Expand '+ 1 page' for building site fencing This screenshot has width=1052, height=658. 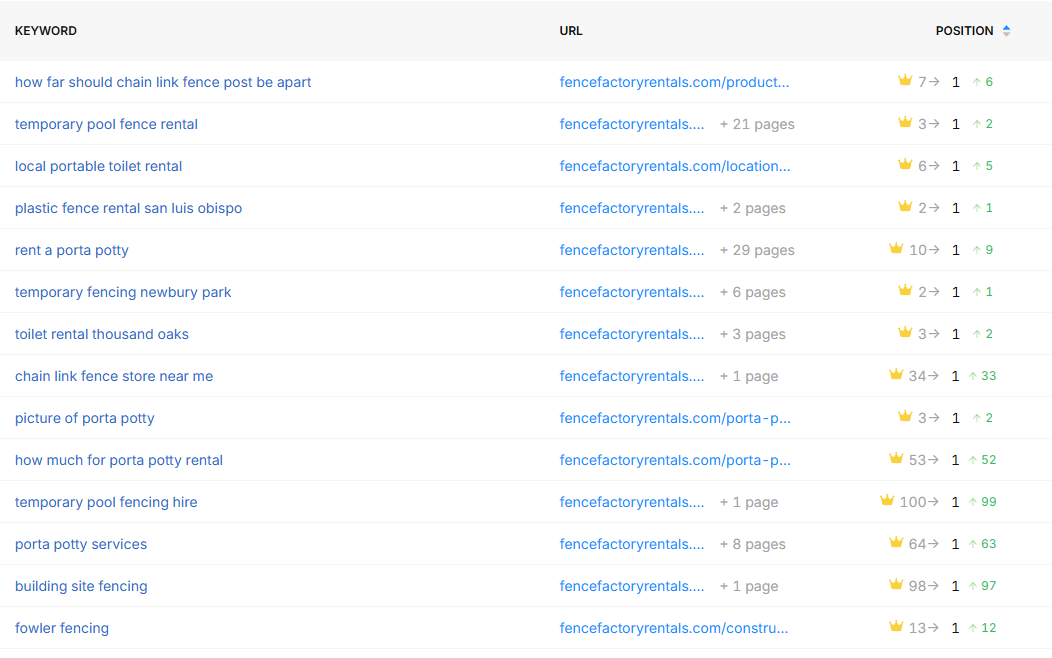tap(749, 586)
